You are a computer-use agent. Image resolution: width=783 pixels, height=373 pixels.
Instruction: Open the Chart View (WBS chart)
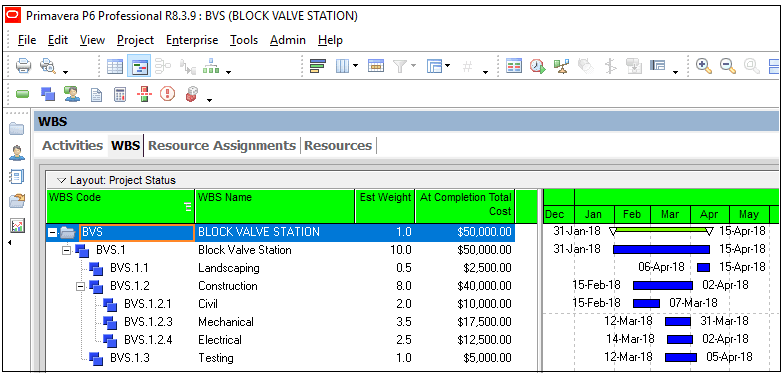pos(211,66)
